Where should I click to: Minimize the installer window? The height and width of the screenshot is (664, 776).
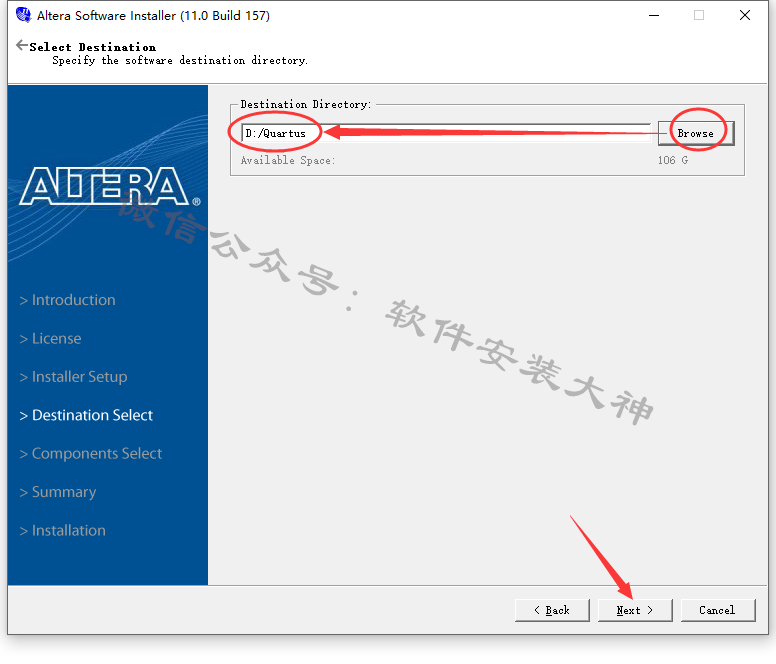tap(654, 15)
